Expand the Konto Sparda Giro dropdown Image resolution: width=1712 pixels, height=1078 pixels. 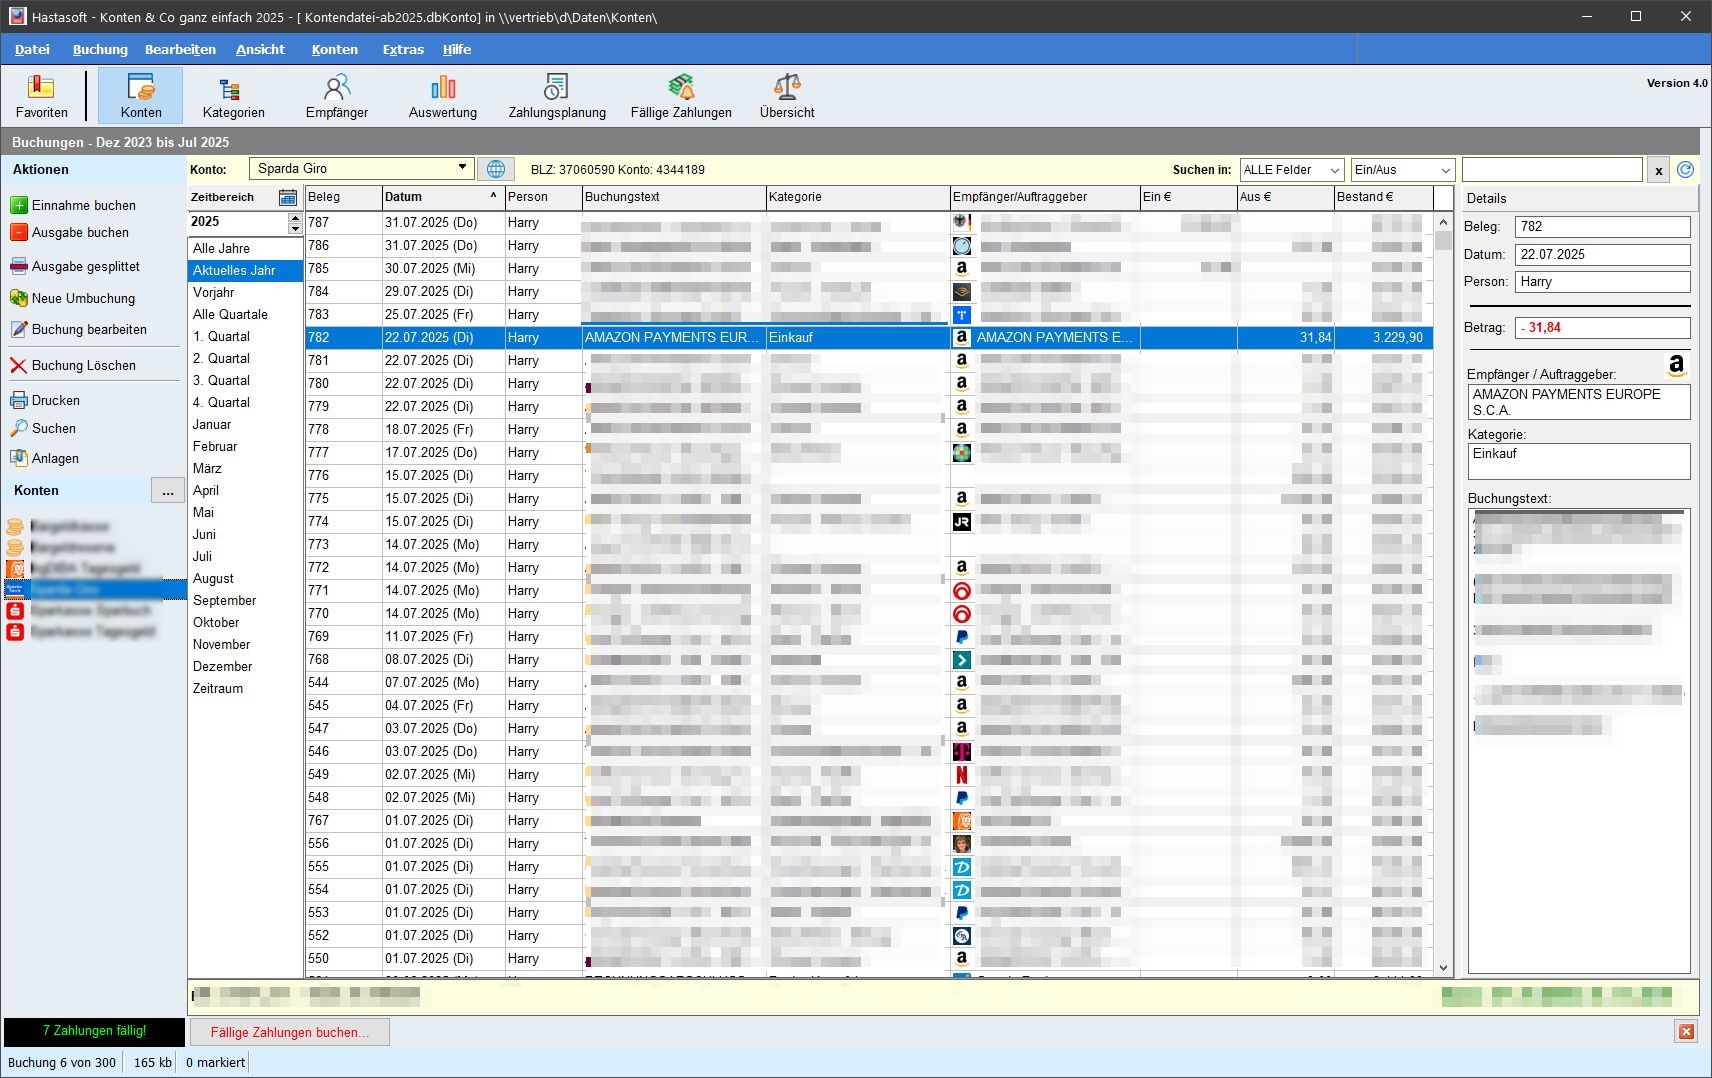462,168
